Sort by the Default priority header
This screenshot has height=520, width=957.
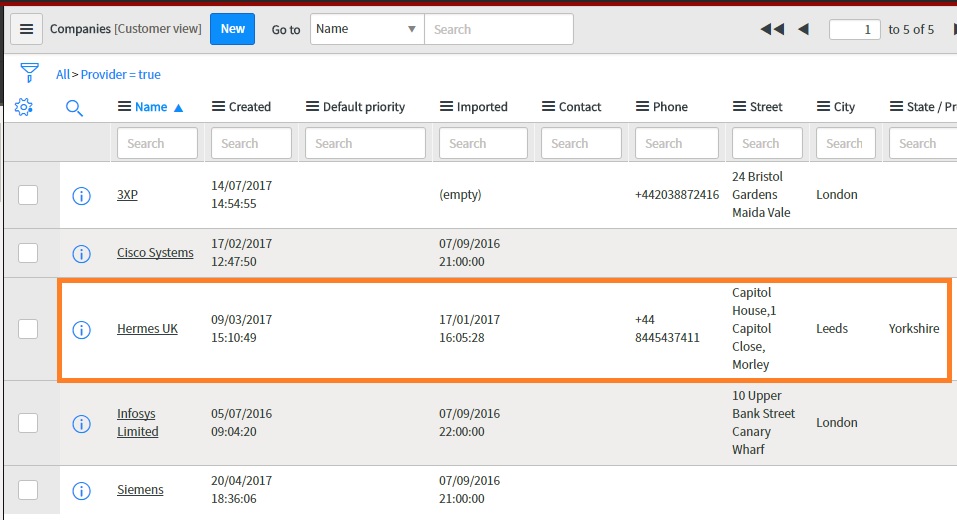364,107
